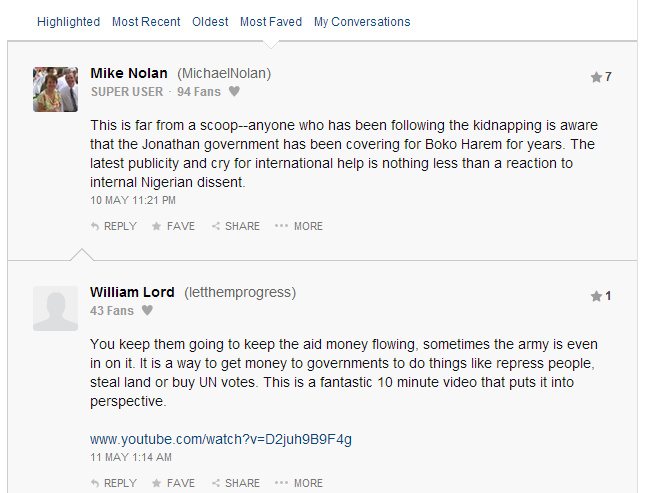Reply to William Lord's comment
650x493 pixels.
pos(114,483)
